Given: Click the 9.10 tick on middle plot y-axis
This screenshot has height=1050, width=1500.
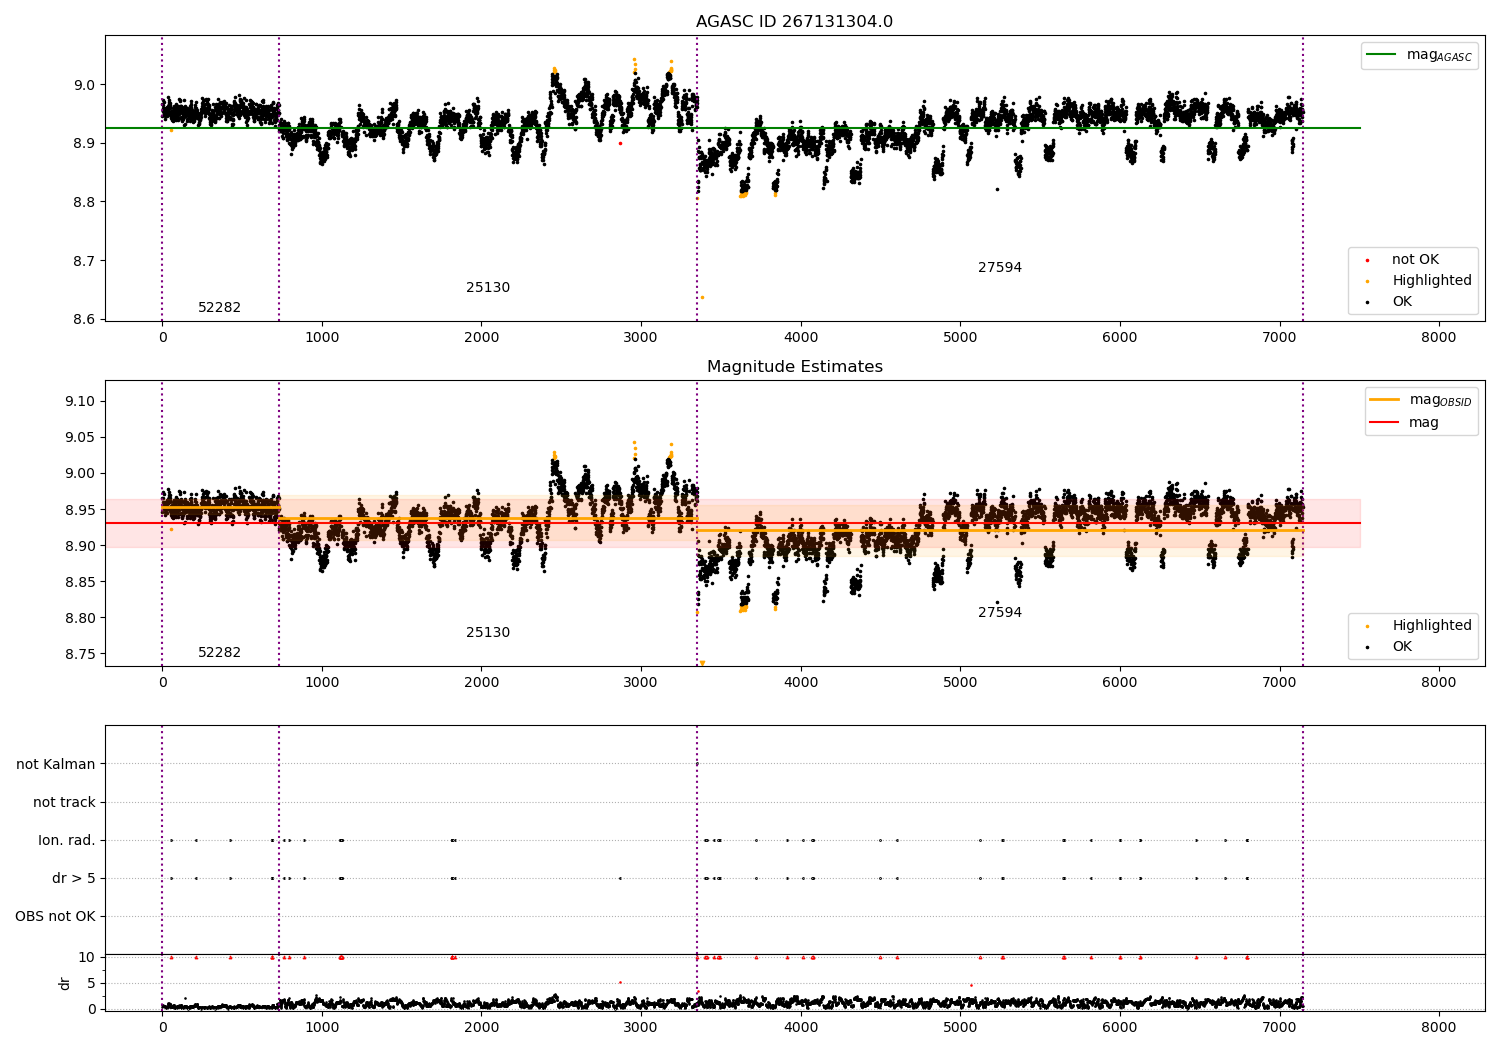Looking at the screenshot, I should coord(78,402).
